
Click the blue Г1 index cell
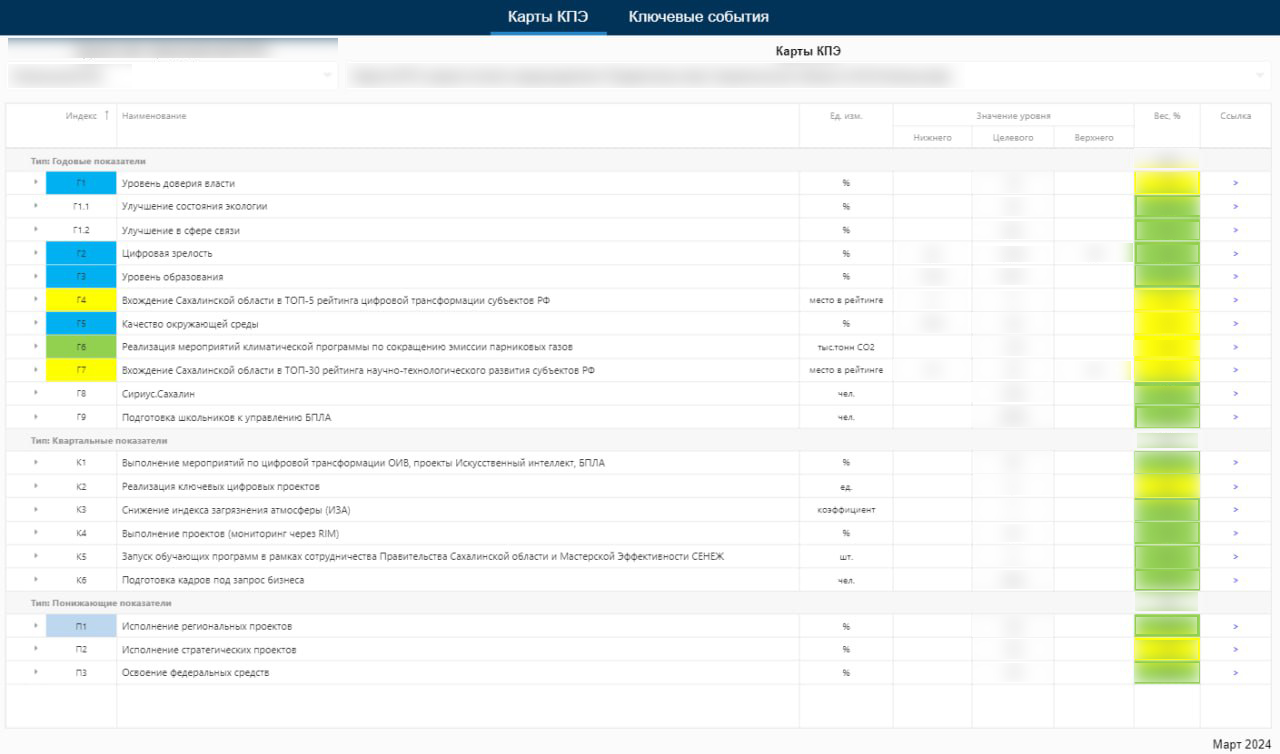[x=81, y=183]
